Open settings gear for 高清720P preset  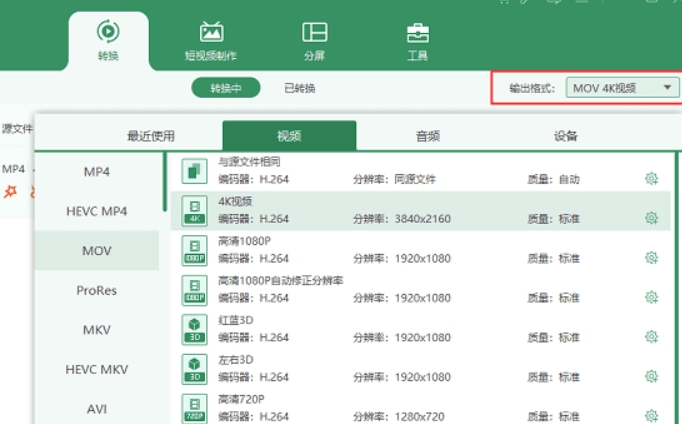click(x=651, y=415)
